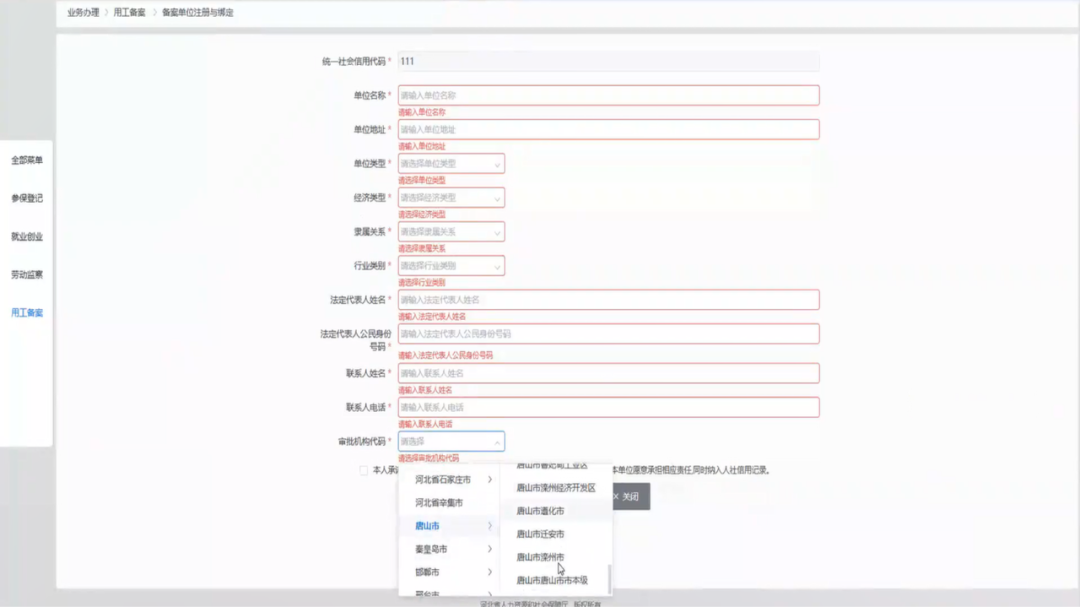1080x607 pixels.
Task: Open 参保登记 in the left sidebar
Action: [27, 198]
